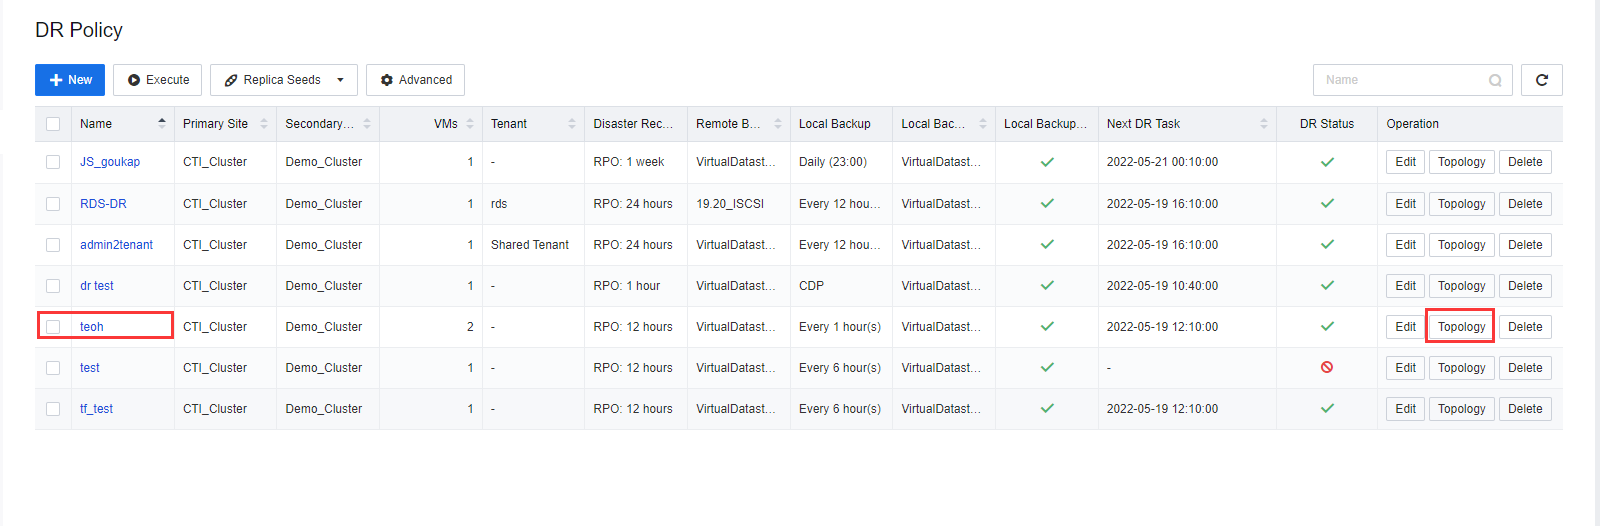Click the red blocked status icon for test
The height and width of the screenshot is (526, 1600).
pyautogui.click(x=1327, y=367)
